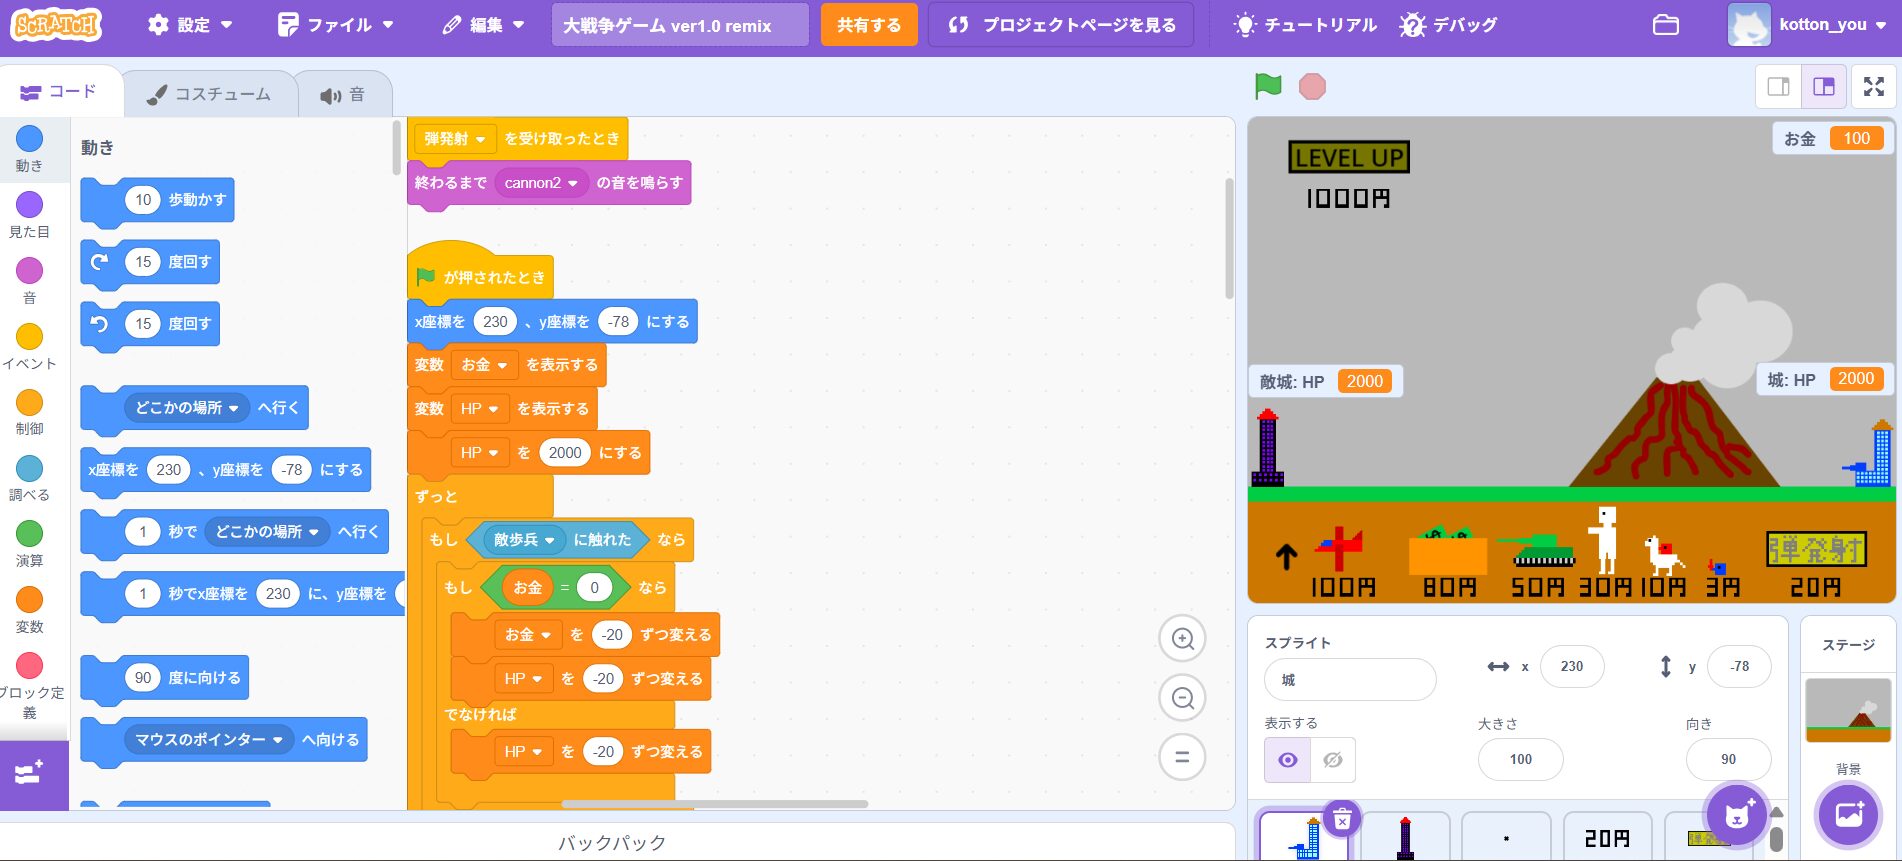
Task: Click the green flag to start
Action: (1268, 87)
